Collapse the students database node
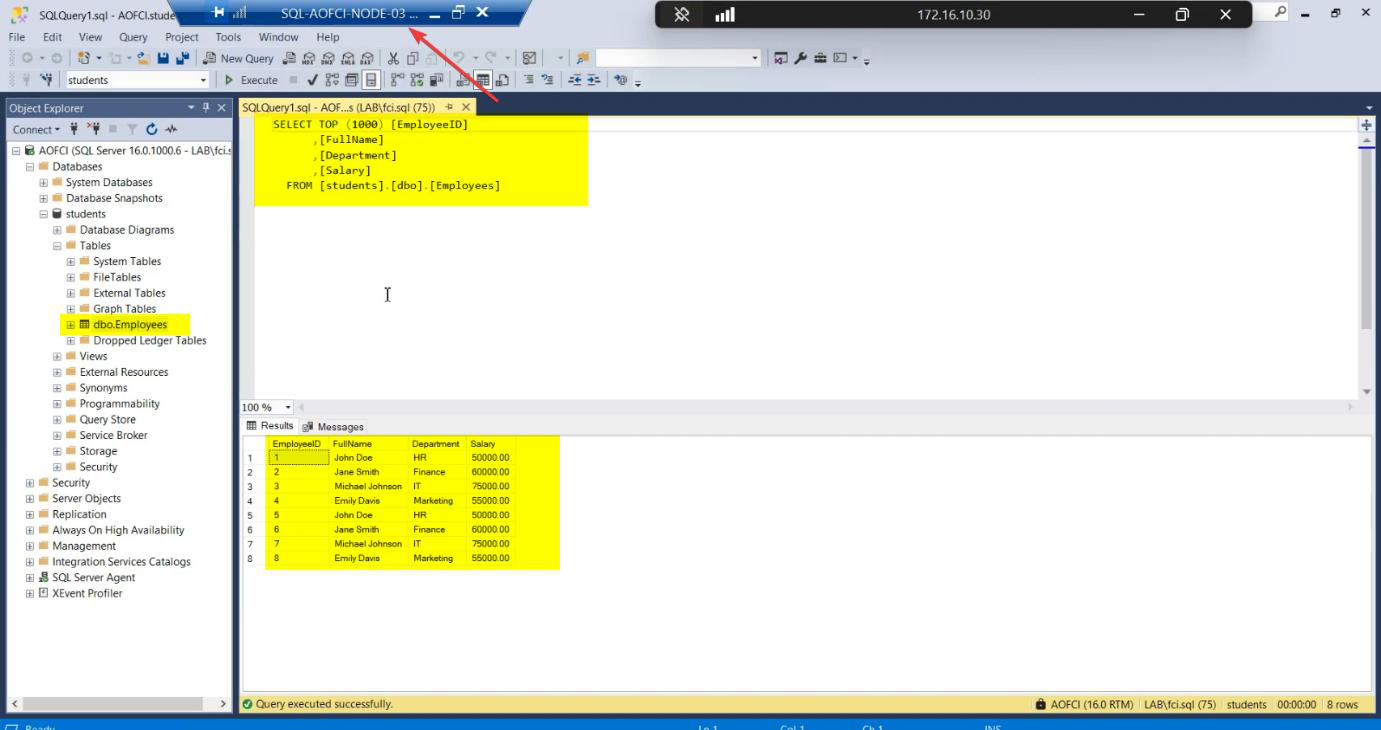 click(43, 214)
